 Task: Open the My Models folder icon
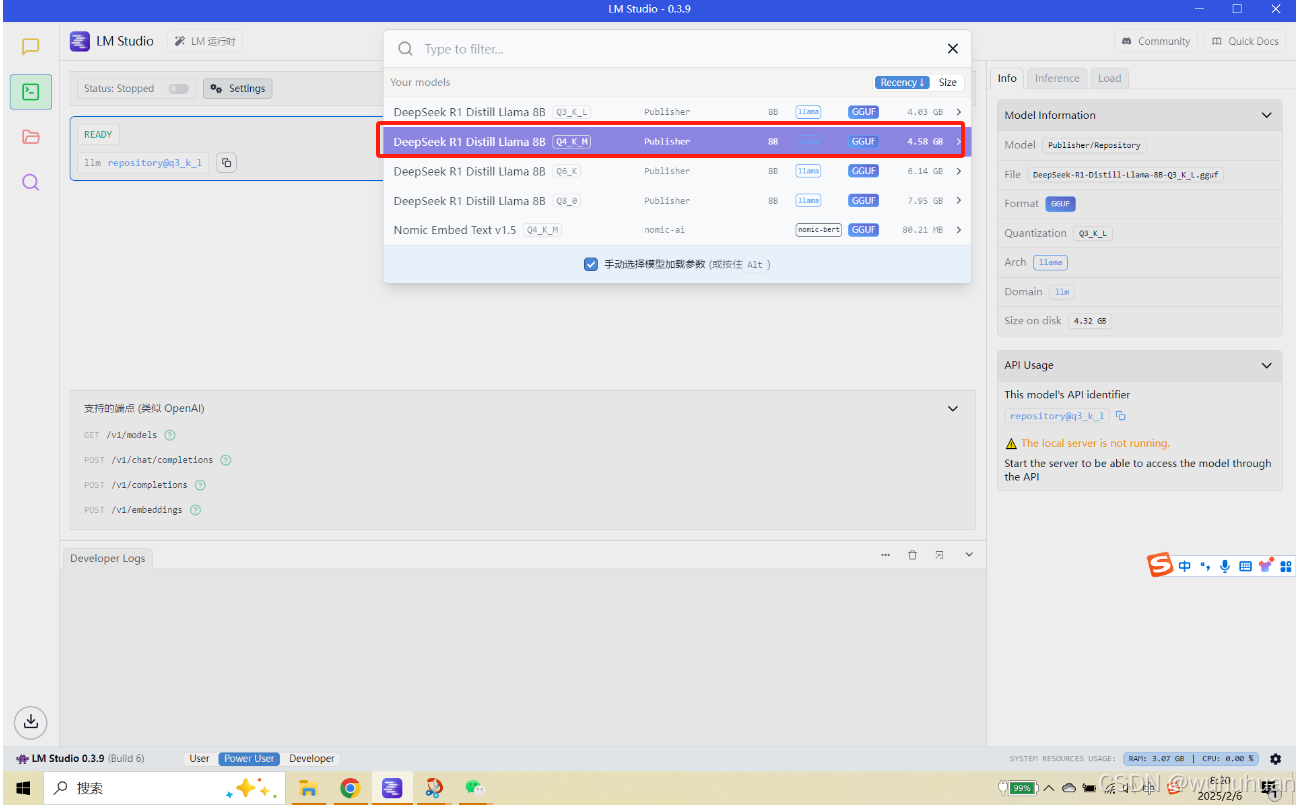coord(31,137)
